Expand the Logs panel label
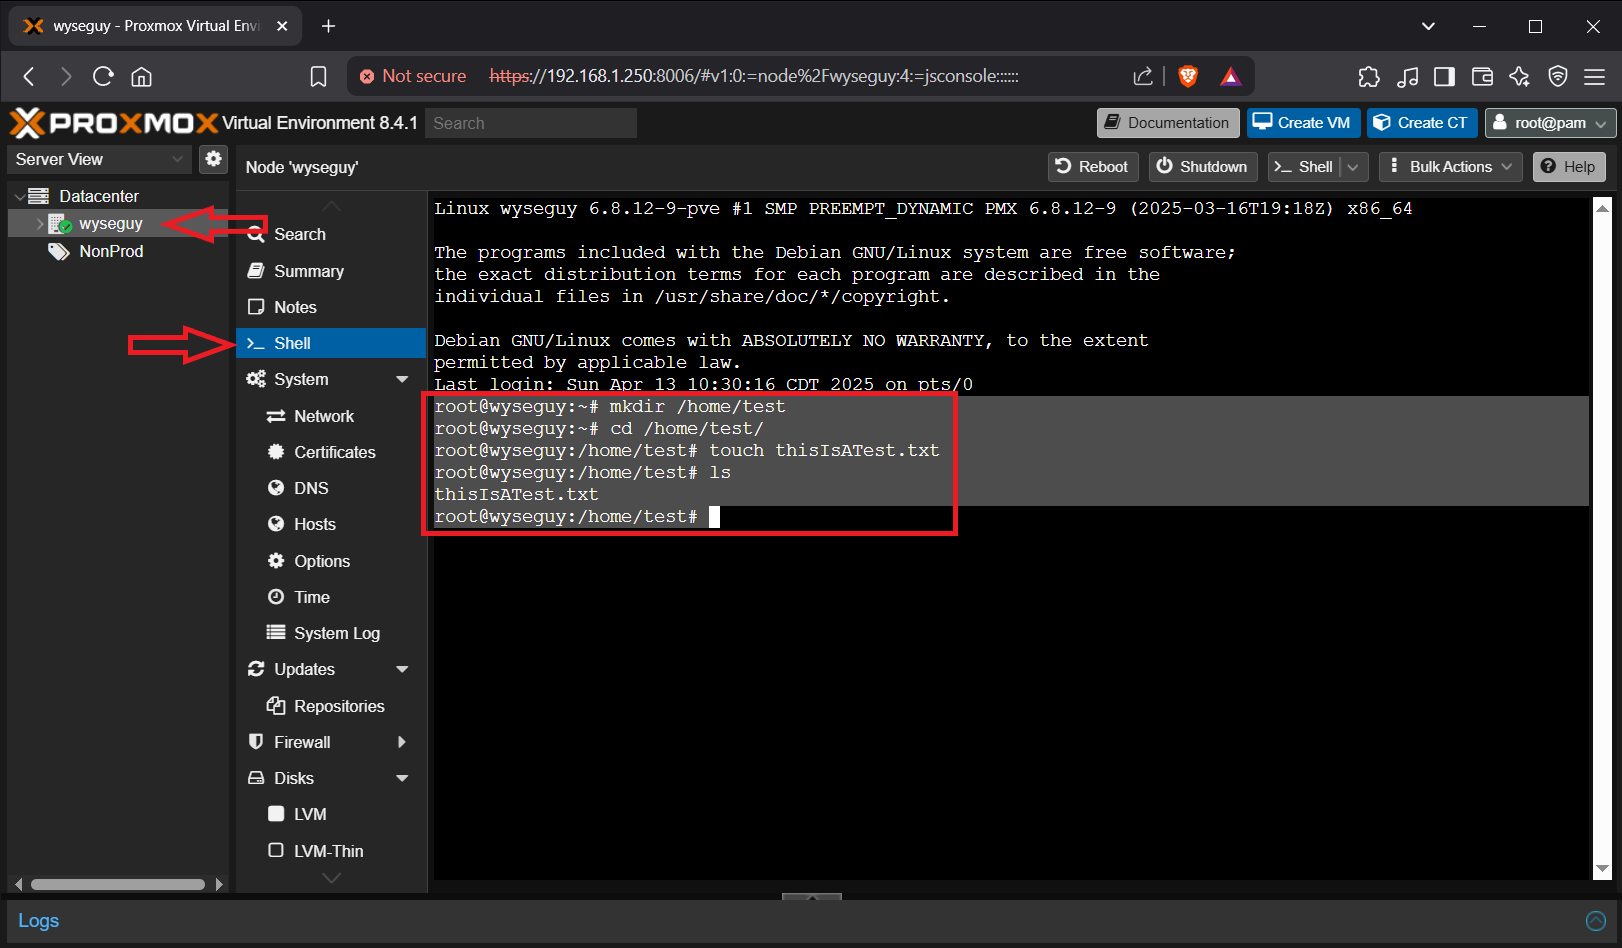 (38, 921)
